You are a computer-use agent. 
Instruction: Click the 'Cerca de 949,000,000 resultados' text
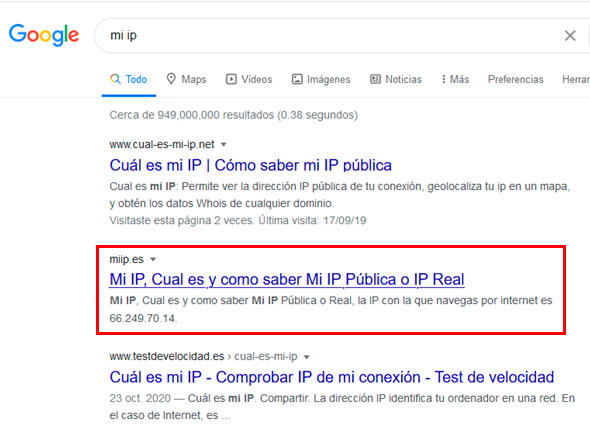(x=233, y=115)
